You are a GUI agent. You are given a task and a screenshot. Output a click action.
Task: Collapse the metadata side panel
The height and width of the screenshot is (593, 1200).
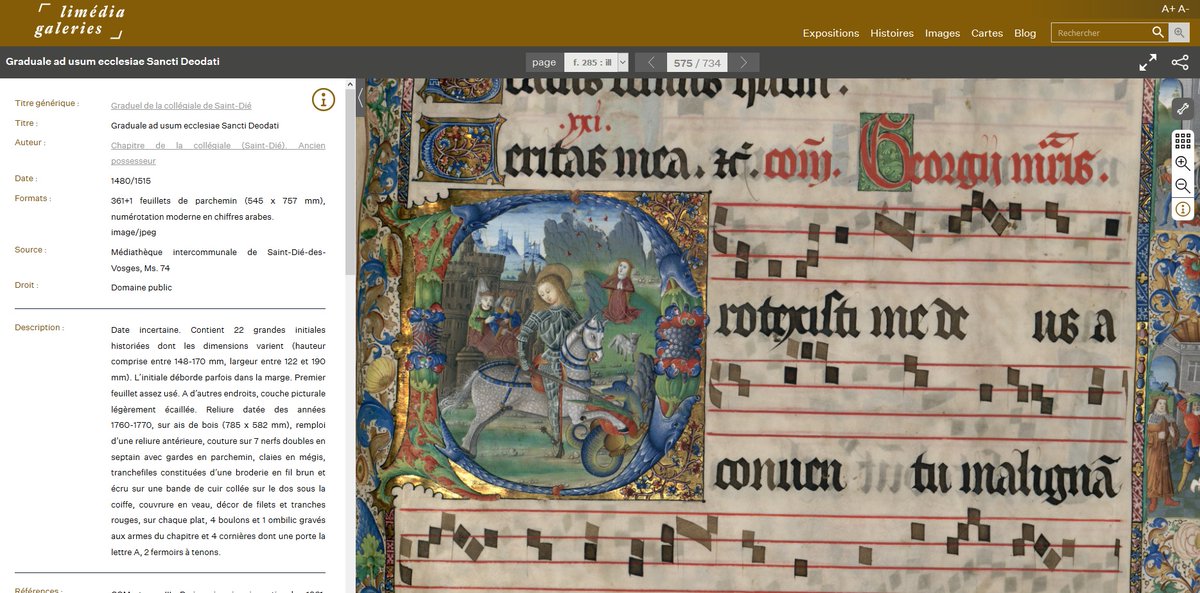click(361, 98)
